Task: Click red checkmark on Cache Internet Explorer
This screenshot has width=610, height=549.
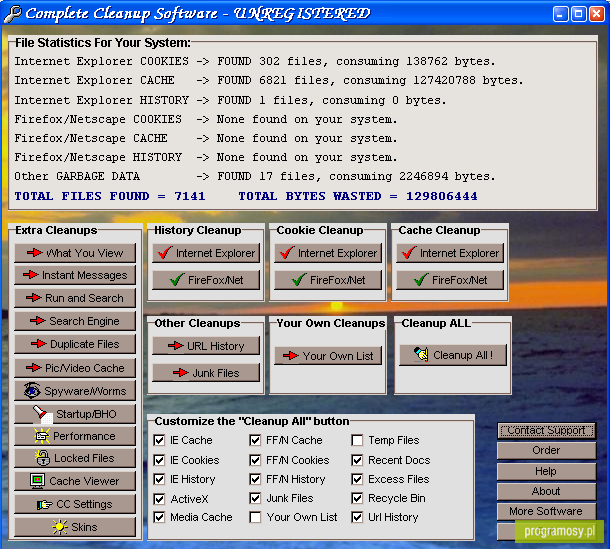Action: 409,253
